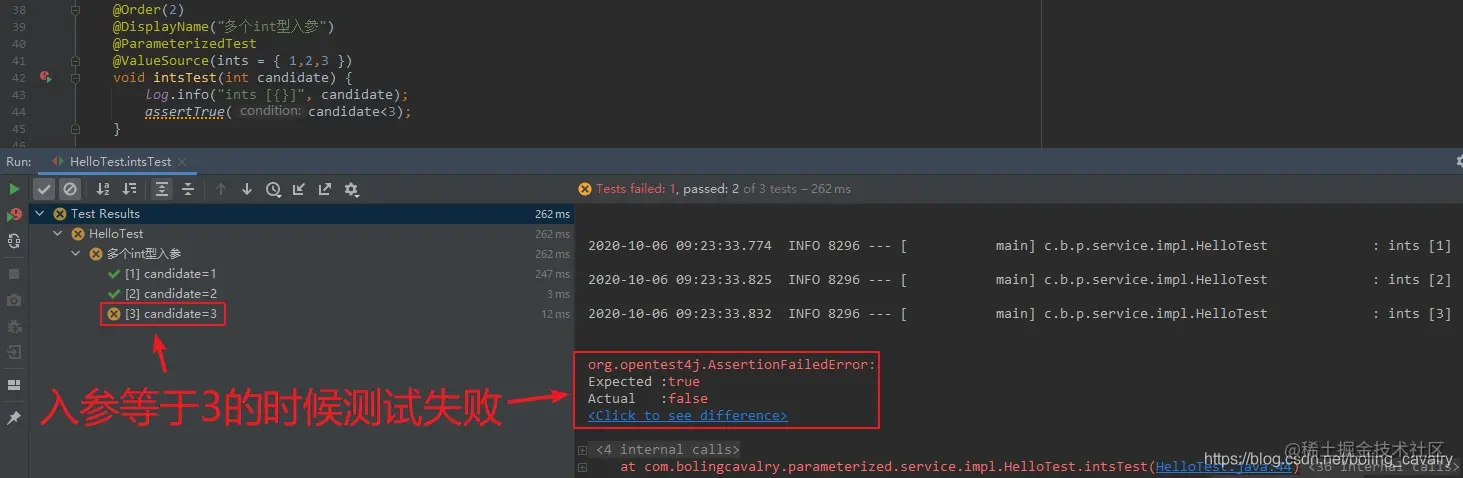This screenshot has height=478, width=1463.
Task: Click the @ValueSource annotation line
Action: point(232,60)
